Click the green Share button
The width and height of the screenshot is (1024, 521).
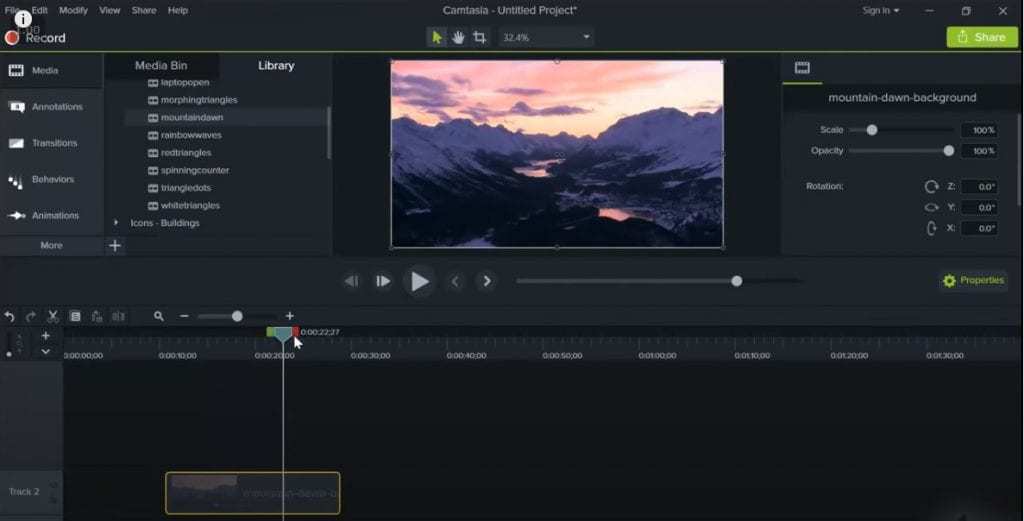(x=982, y=37)
